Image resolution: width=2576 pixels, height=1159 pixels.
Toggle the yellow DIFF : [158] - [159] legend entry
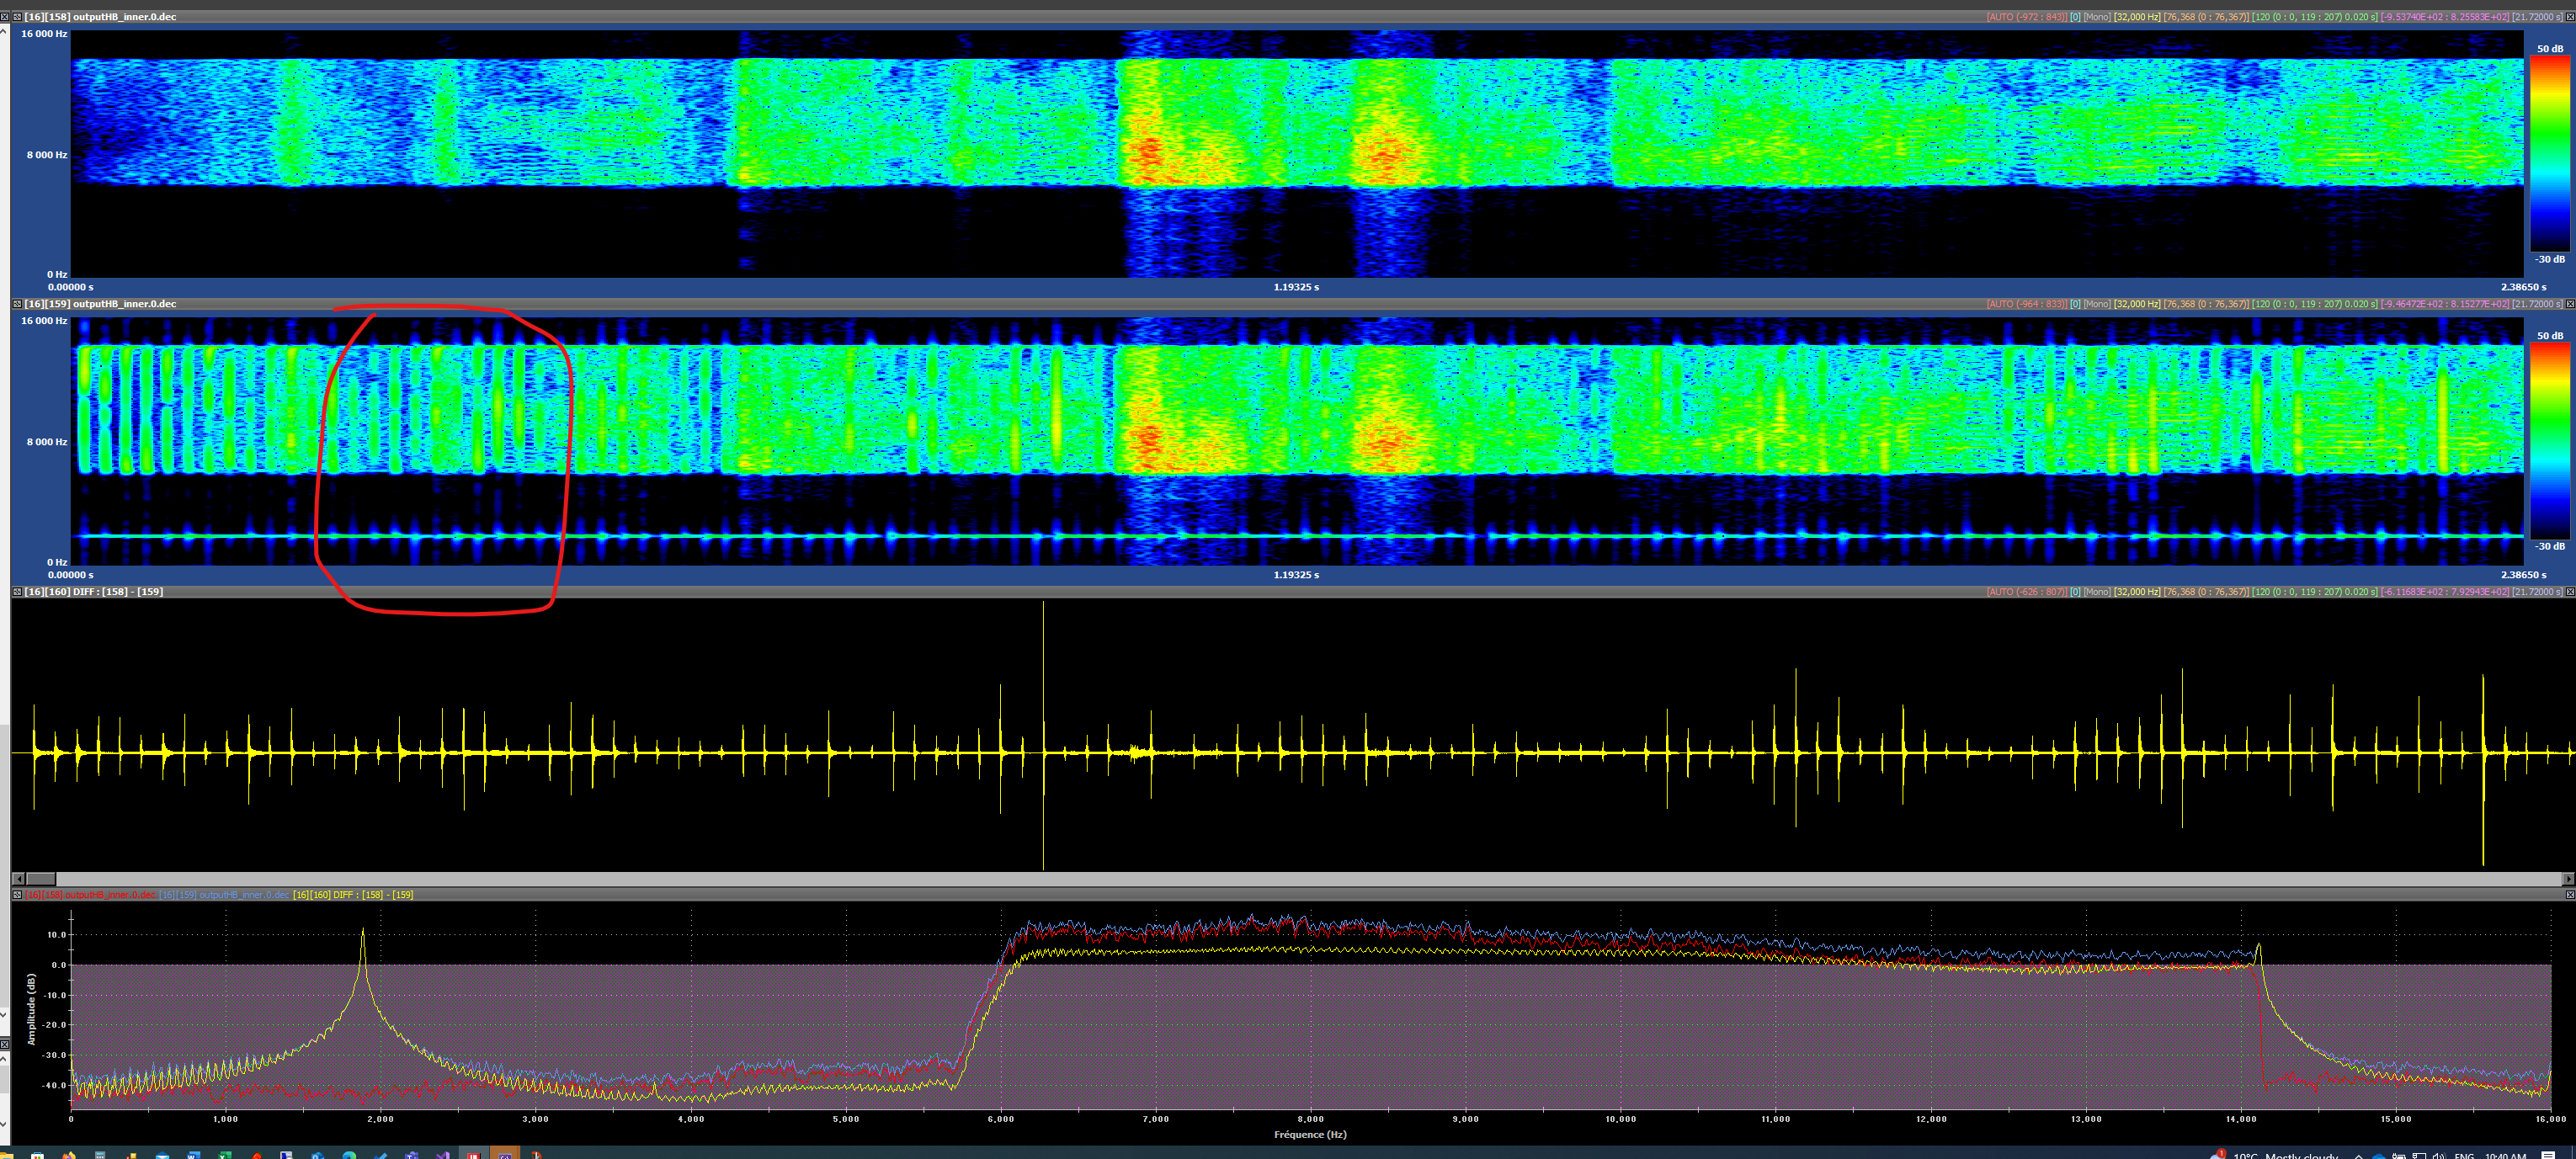[353, 895]
